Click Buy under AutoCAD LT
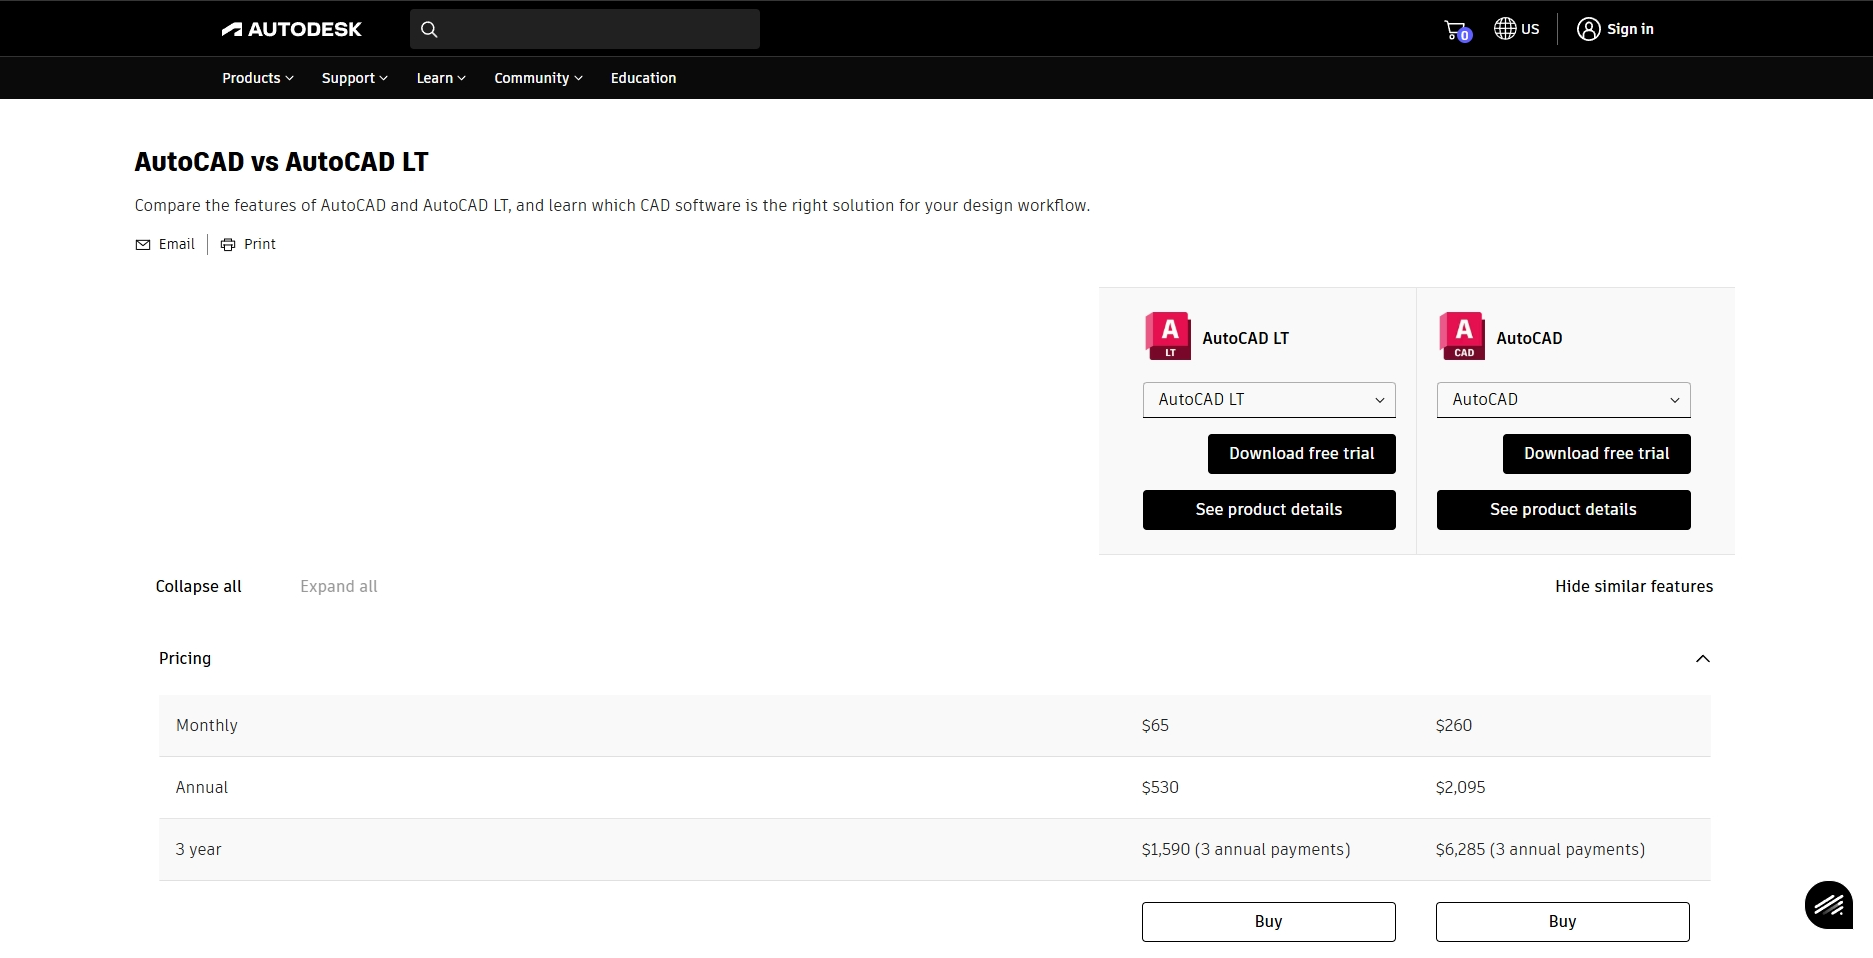 pos(1268,922)
